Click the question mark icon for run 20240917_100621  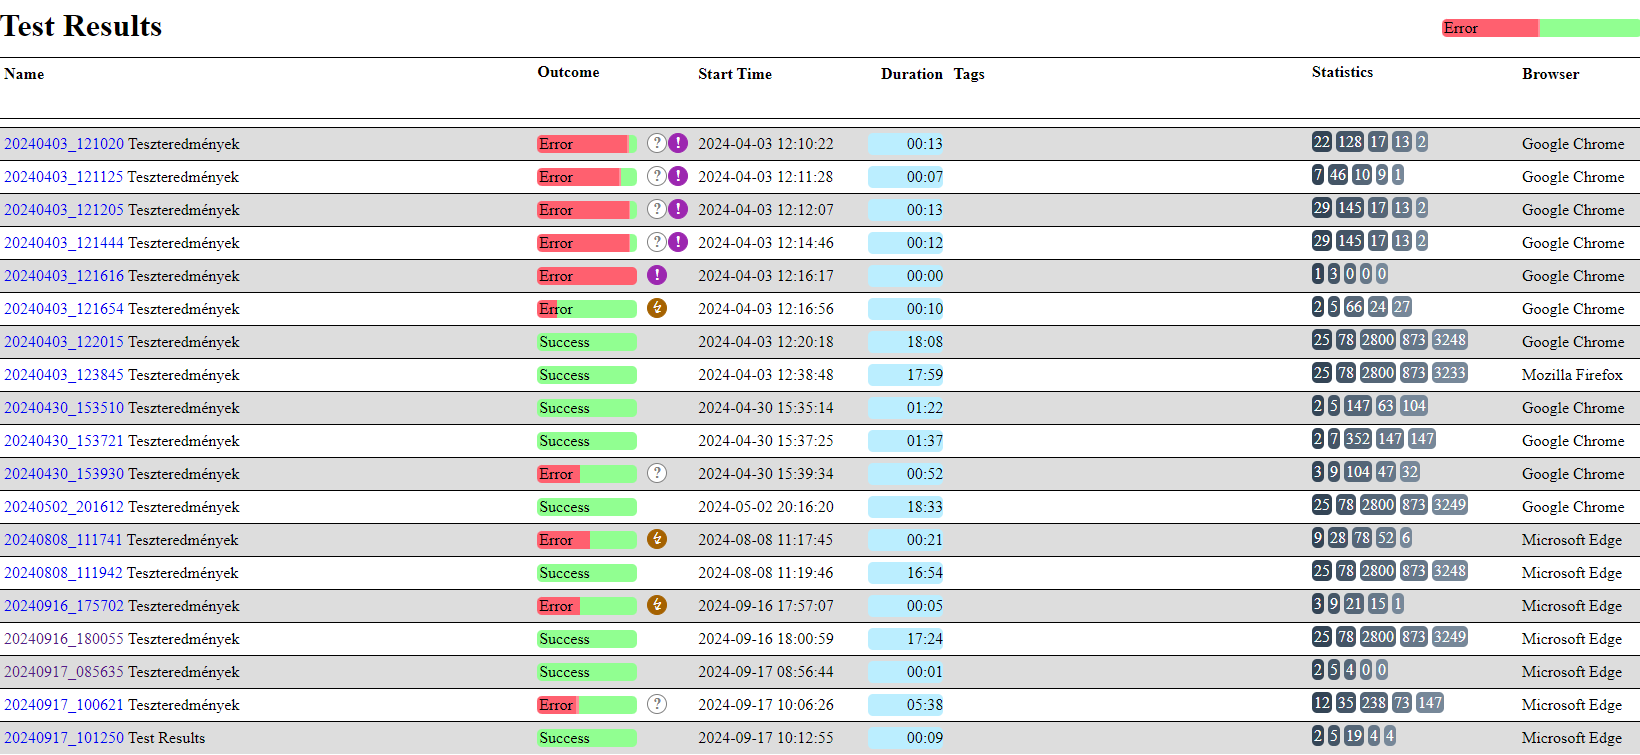[657, 704]
